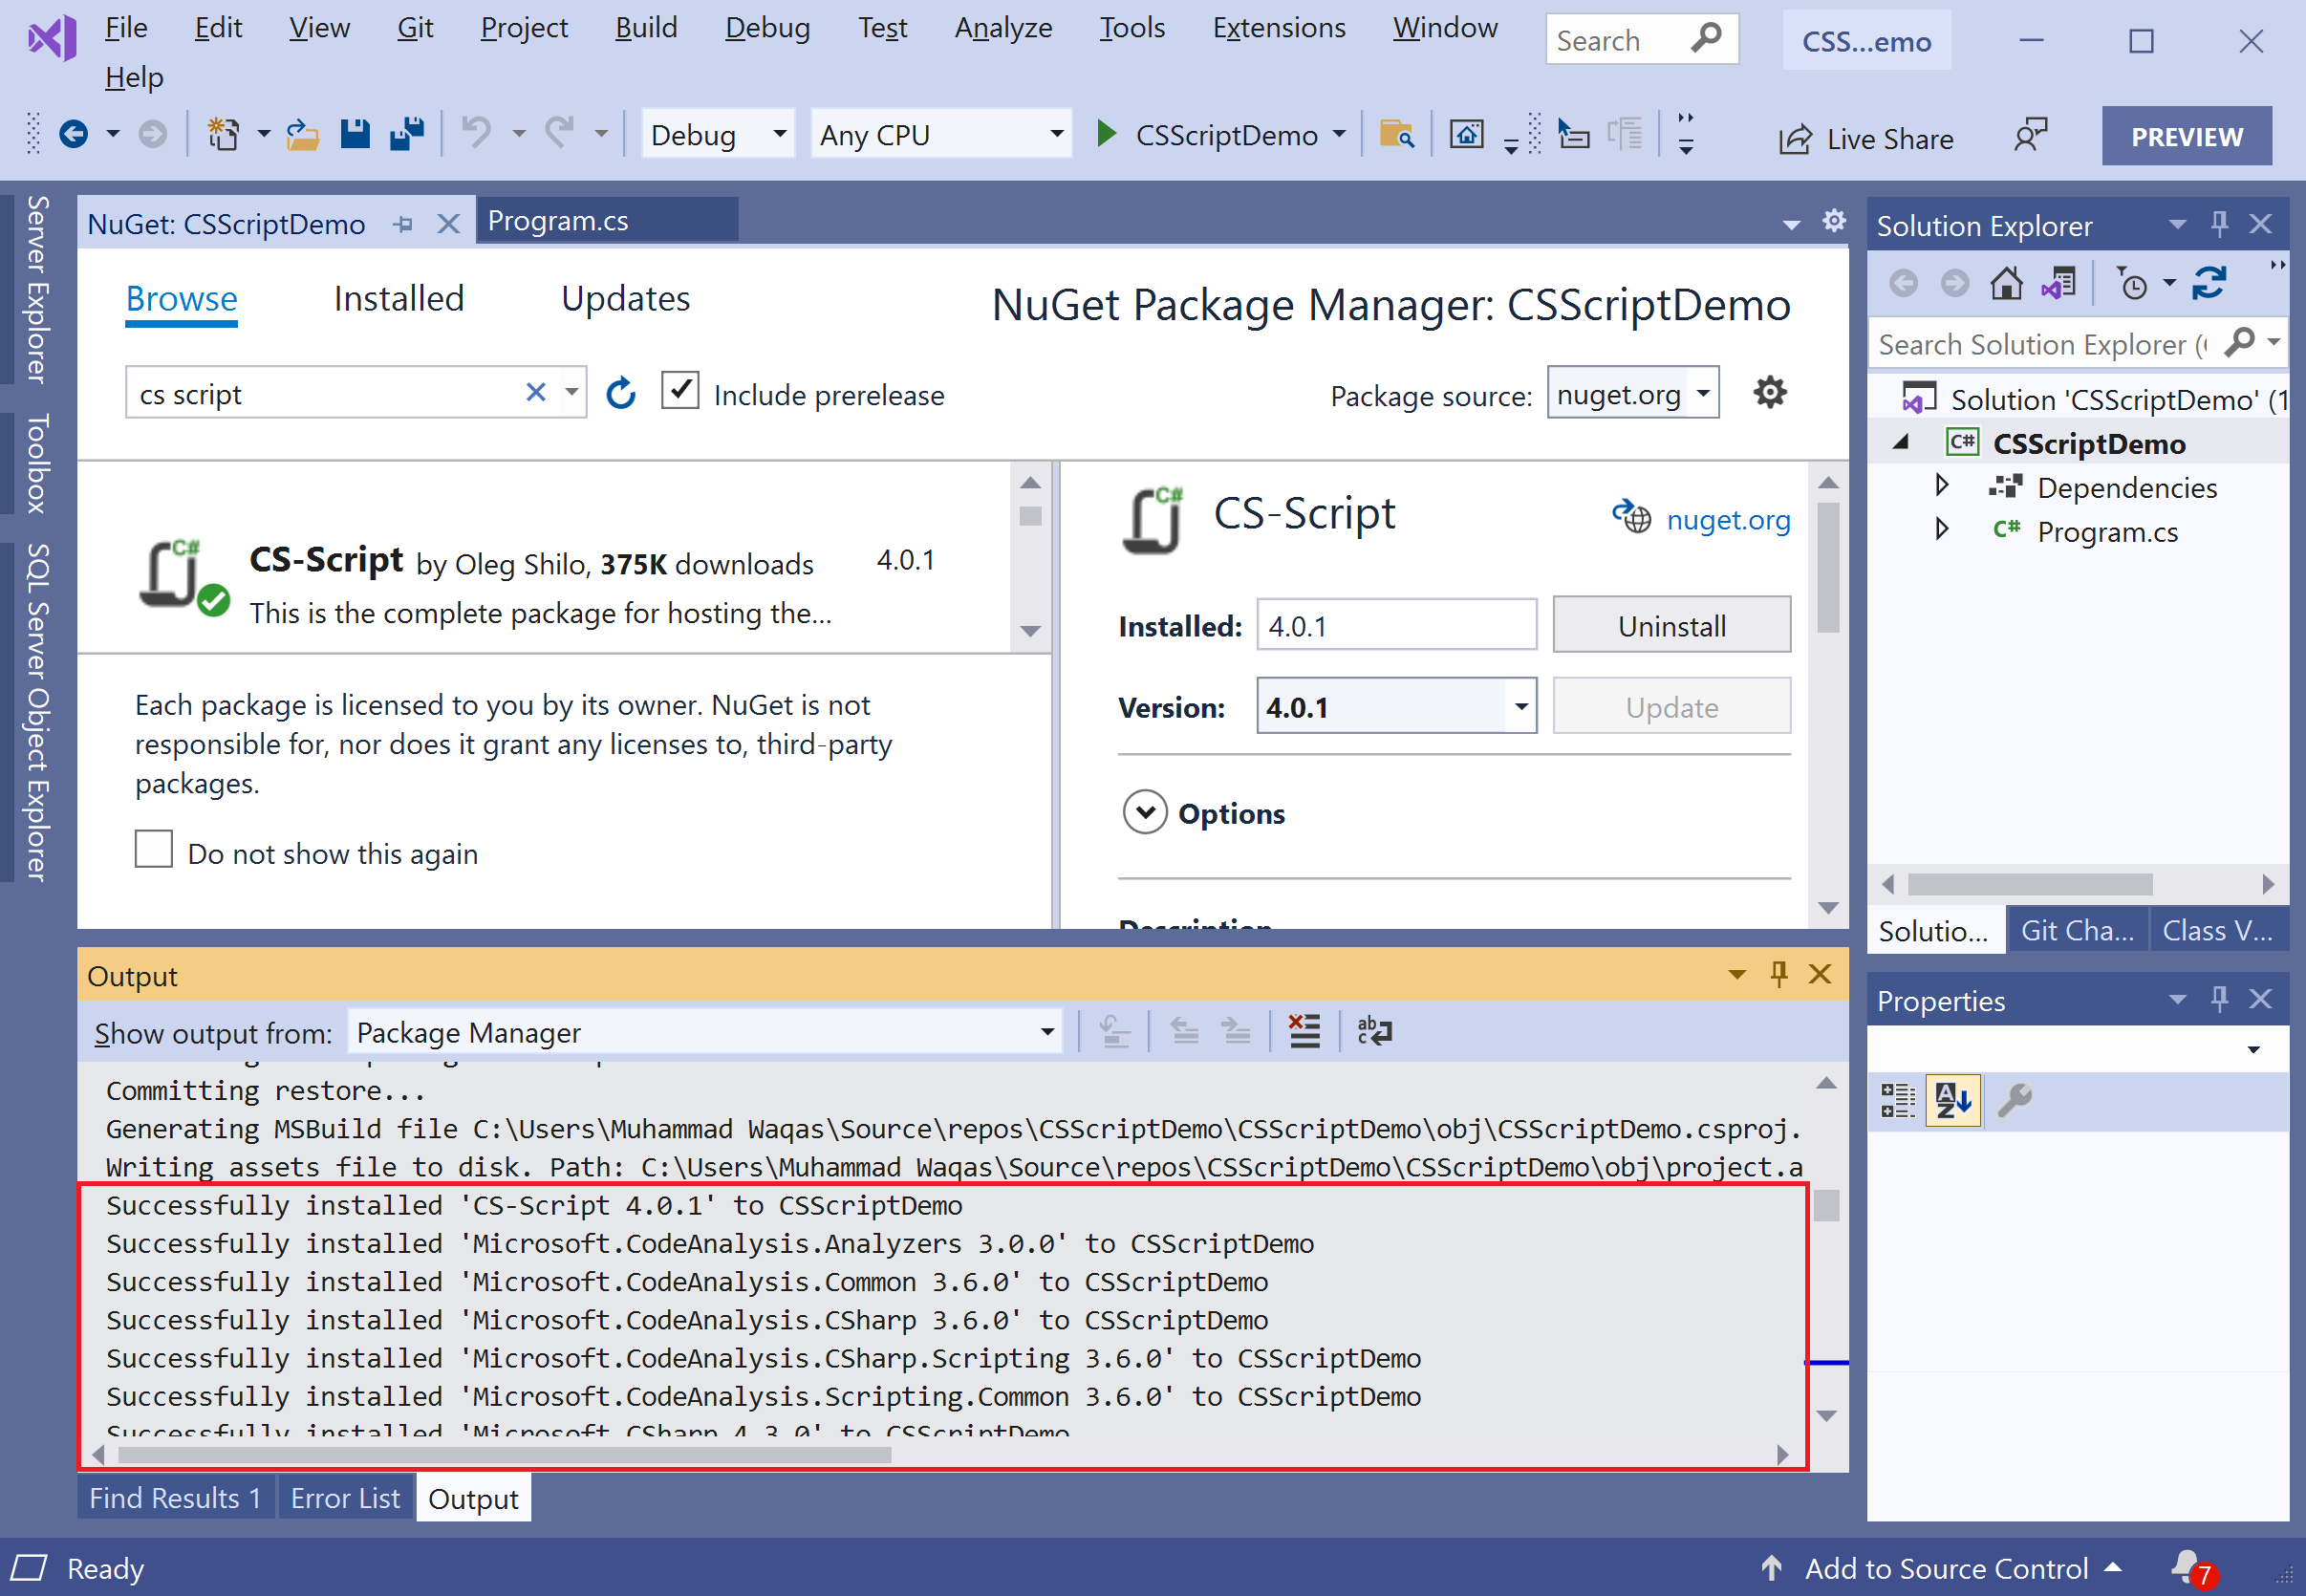This screenshot has width=2306, height=1596.
Task: Sort Properties alphabetically
Action: (1953, 1100)
